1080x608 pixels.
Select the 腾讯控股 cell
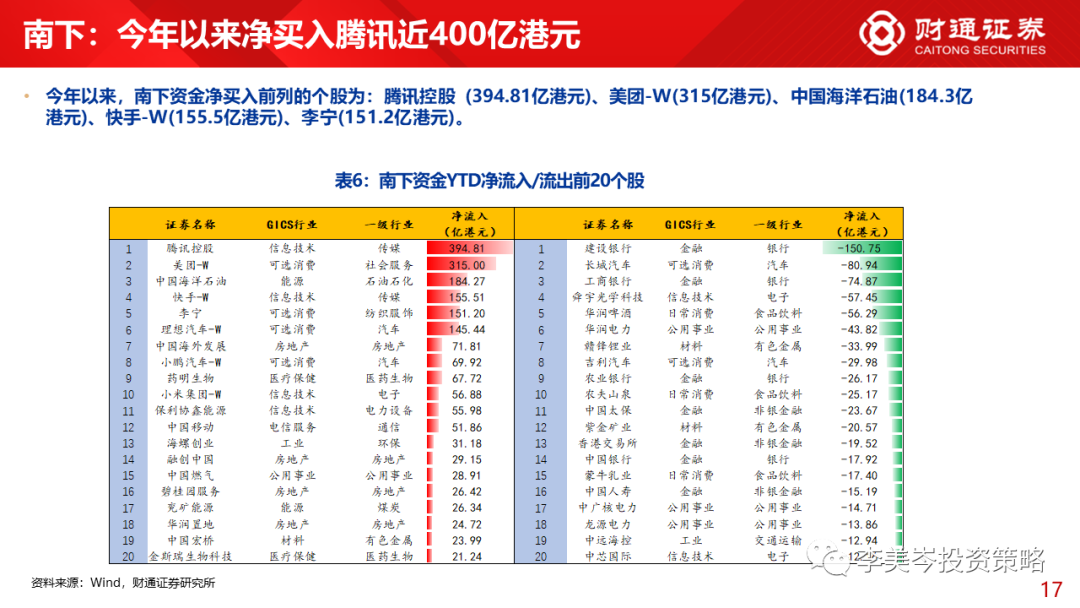(x=190, y=248)
